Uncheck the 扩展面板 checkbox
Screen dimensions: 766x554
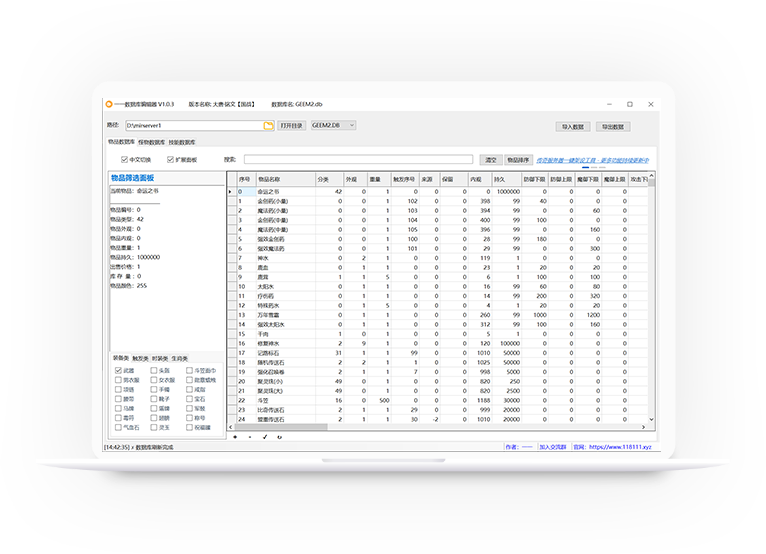pos(170,159)
